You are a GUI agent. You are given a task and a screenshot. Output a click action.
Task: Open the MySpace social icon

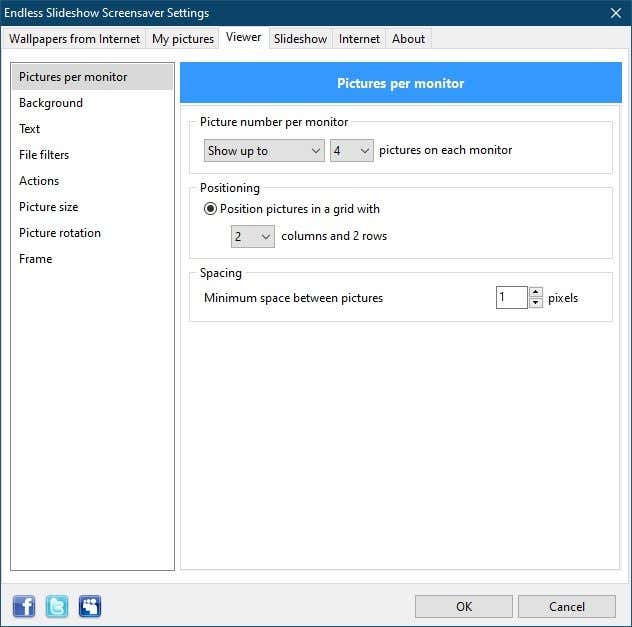pos(90,606)
